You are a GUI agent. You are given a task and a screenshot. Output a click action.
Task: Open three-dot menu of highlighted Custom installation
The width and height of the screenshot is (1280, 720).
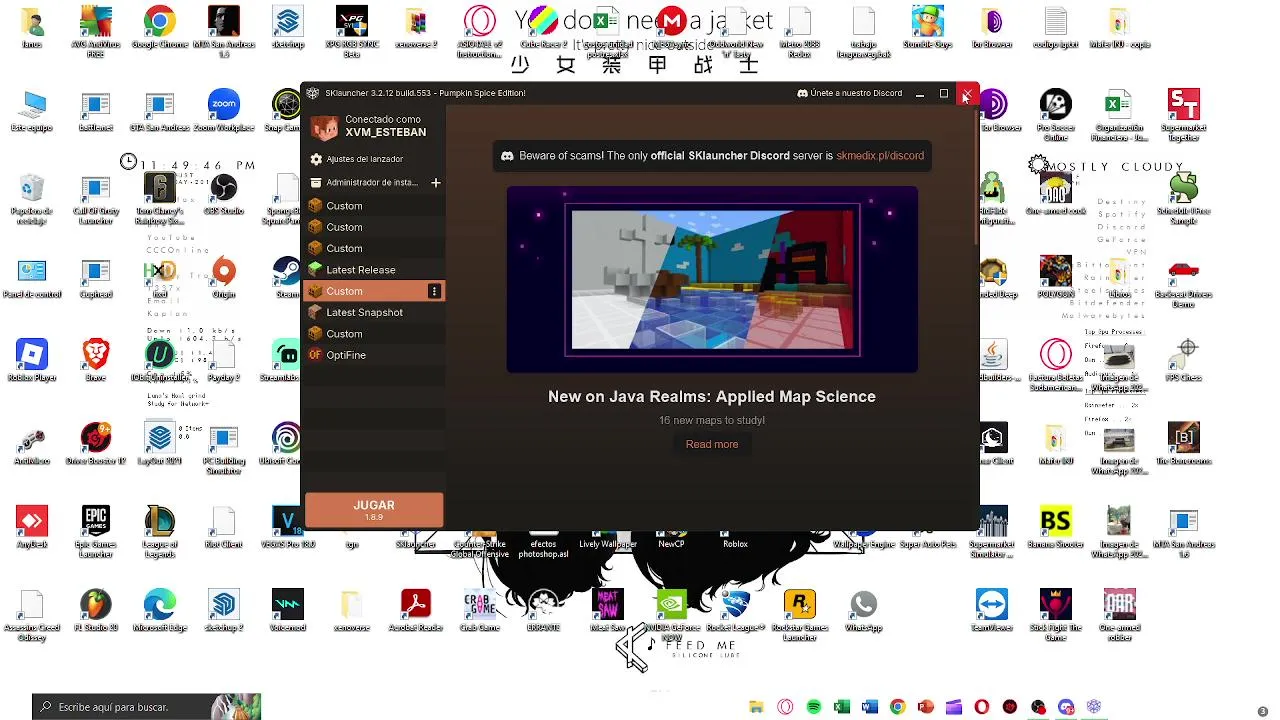(434, 291)
